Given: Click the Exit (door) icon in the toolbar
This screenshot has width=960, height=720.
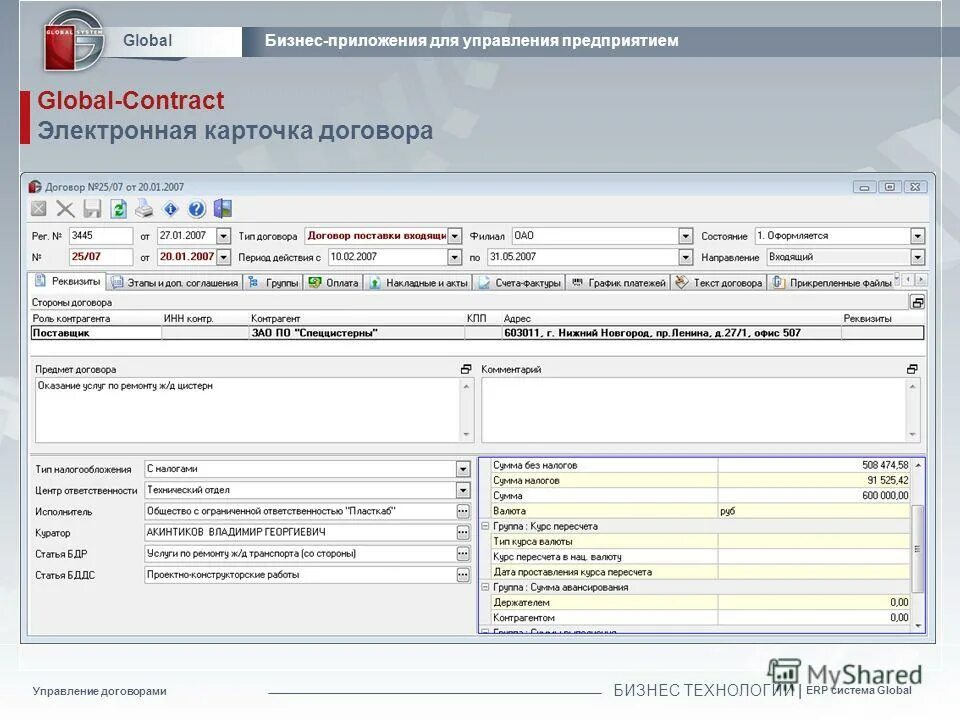Looking at the screenshot, I should pyautogui.click(x=222, y=208).
